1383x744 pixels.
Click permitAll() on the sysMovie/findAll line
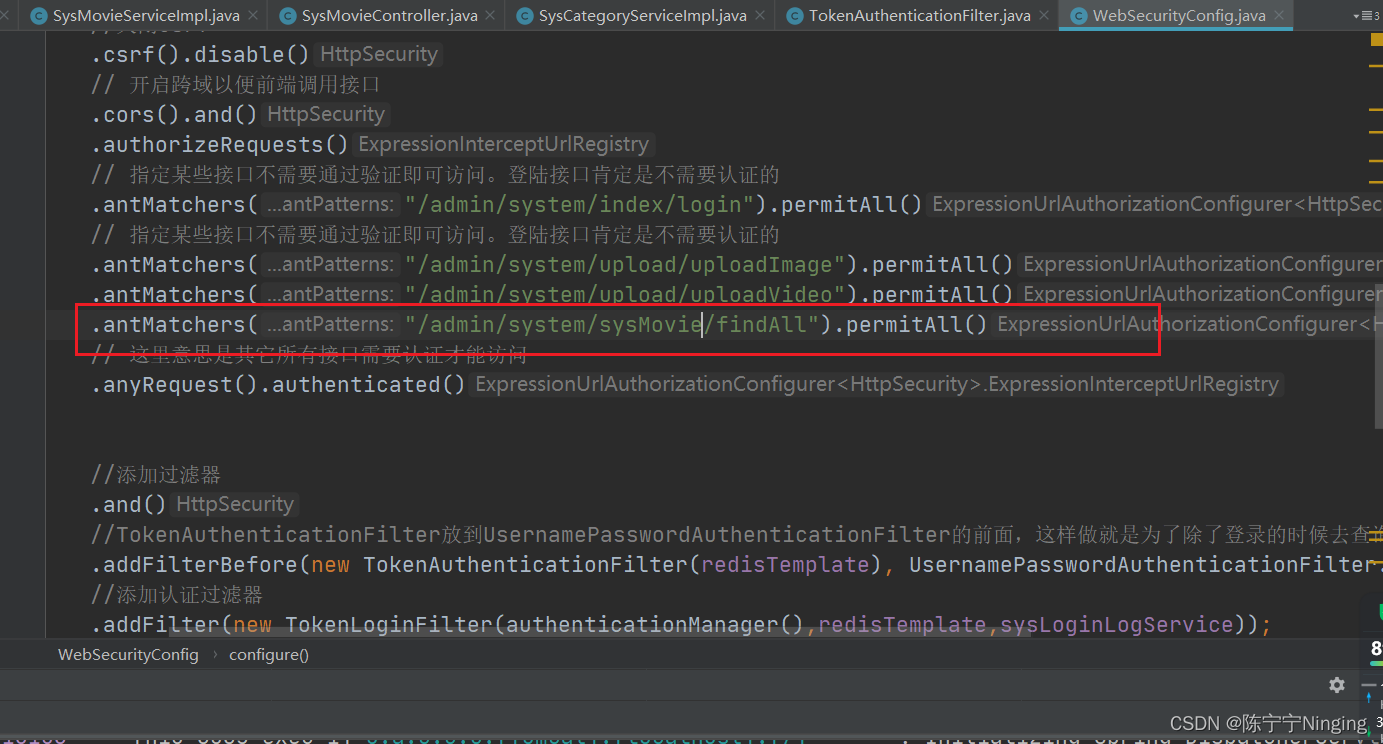(x=917, y=325)
